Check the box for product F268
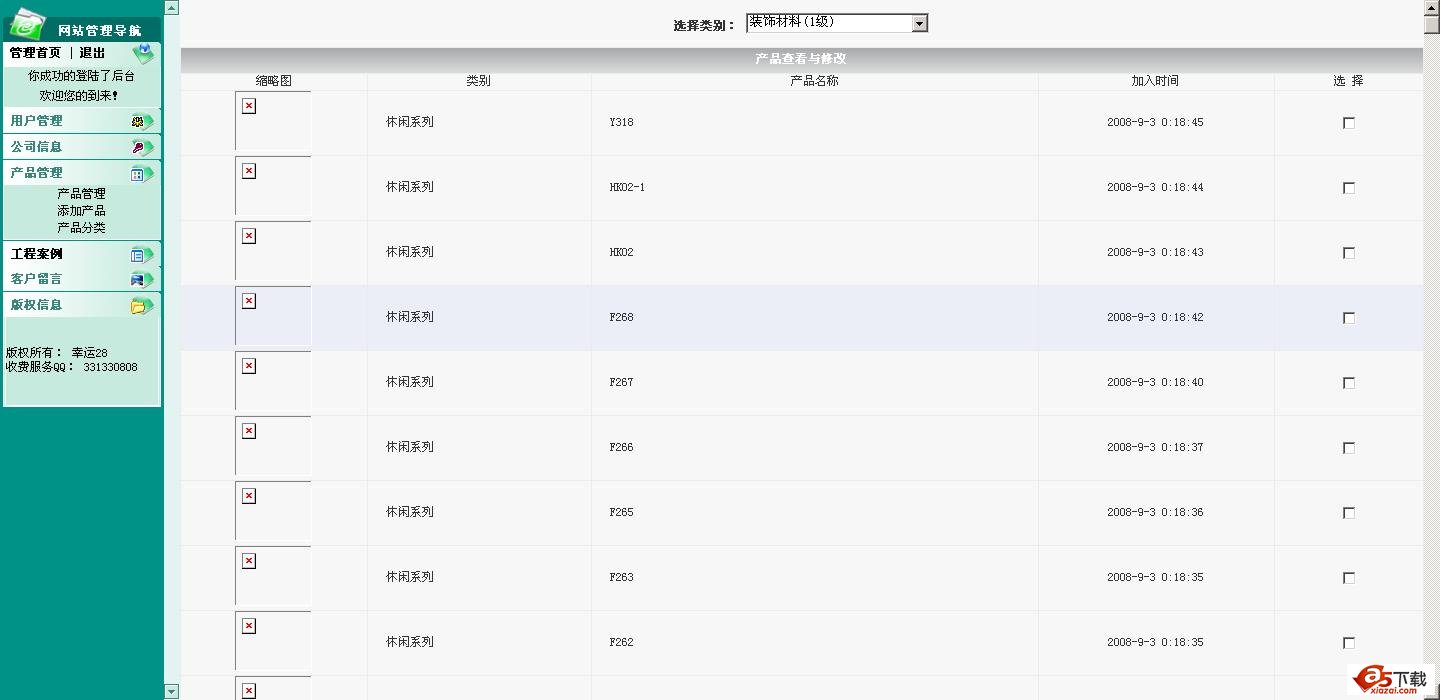This screenshot has width=1440, height=700. (1348, 318)
